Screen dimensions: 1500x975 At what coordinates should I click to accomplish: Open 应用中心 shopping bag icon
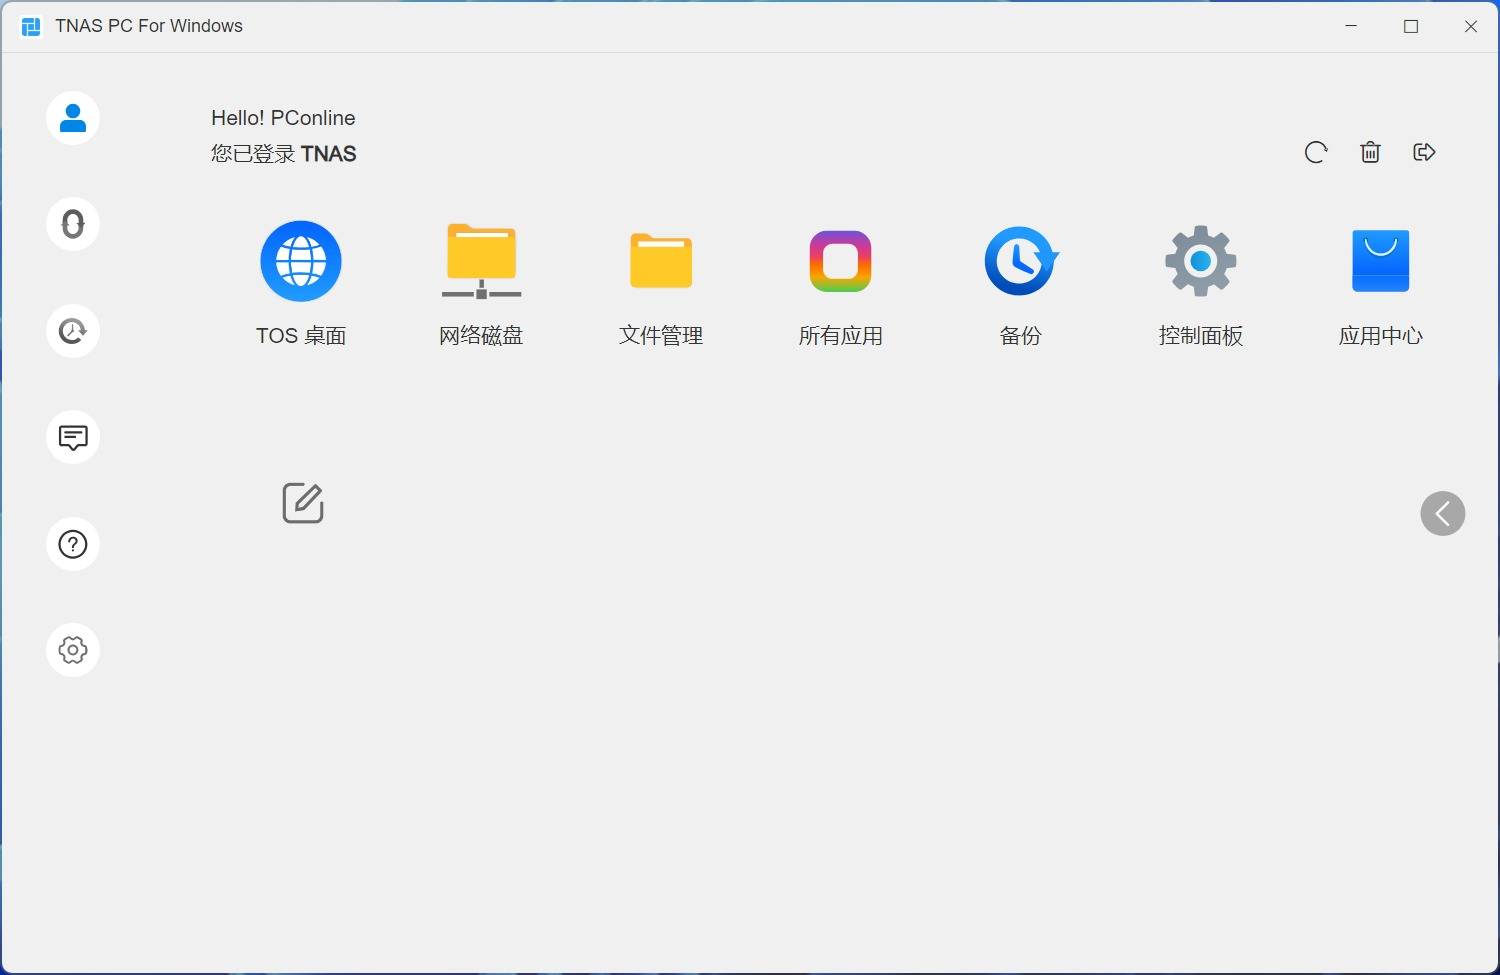1381,261
